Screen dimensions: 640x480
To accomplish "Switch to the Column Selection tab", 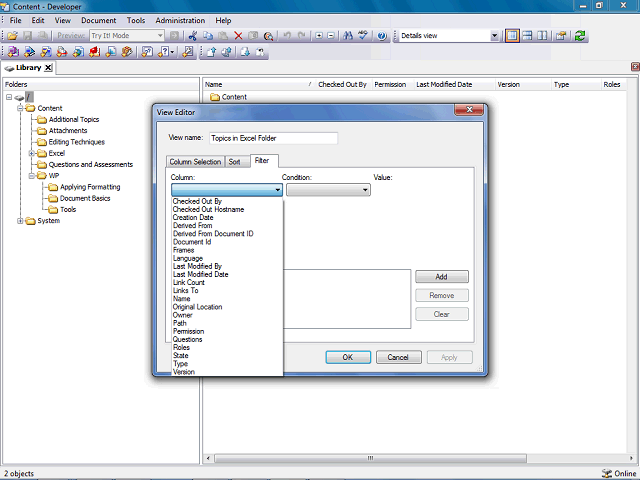I will tap(195, 162).
